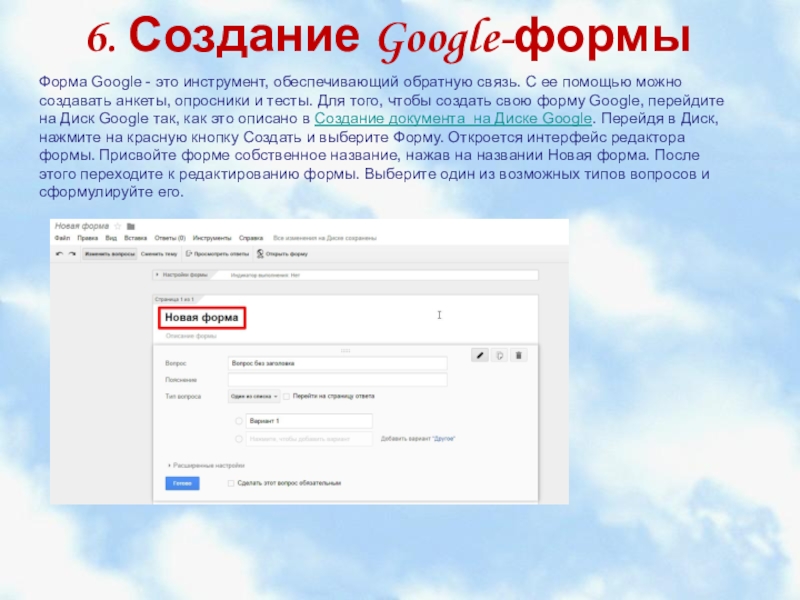Click the Открыть форму button
800x600 pixels.
(x=282, y=254)
